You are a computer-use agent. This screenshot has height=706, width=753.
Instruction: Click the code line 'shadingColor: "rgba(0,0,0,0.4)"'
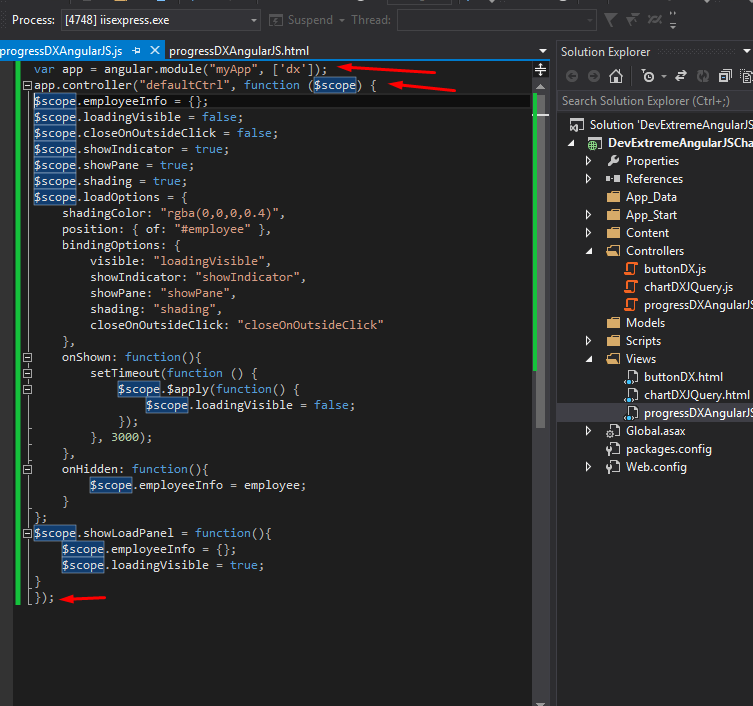point(173,213)
